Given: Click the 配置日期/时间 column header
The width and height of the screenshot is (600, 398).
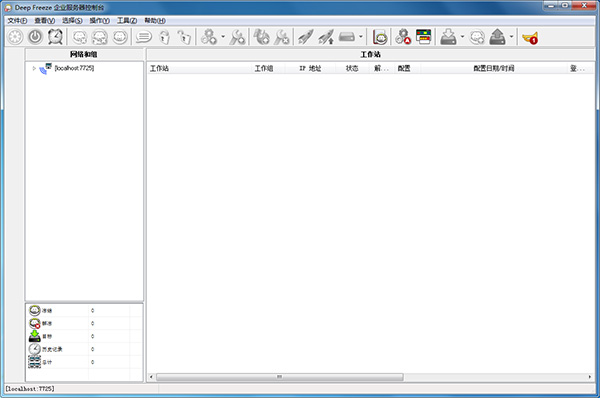Looking at the screenshot, I should tap(494, 69).
